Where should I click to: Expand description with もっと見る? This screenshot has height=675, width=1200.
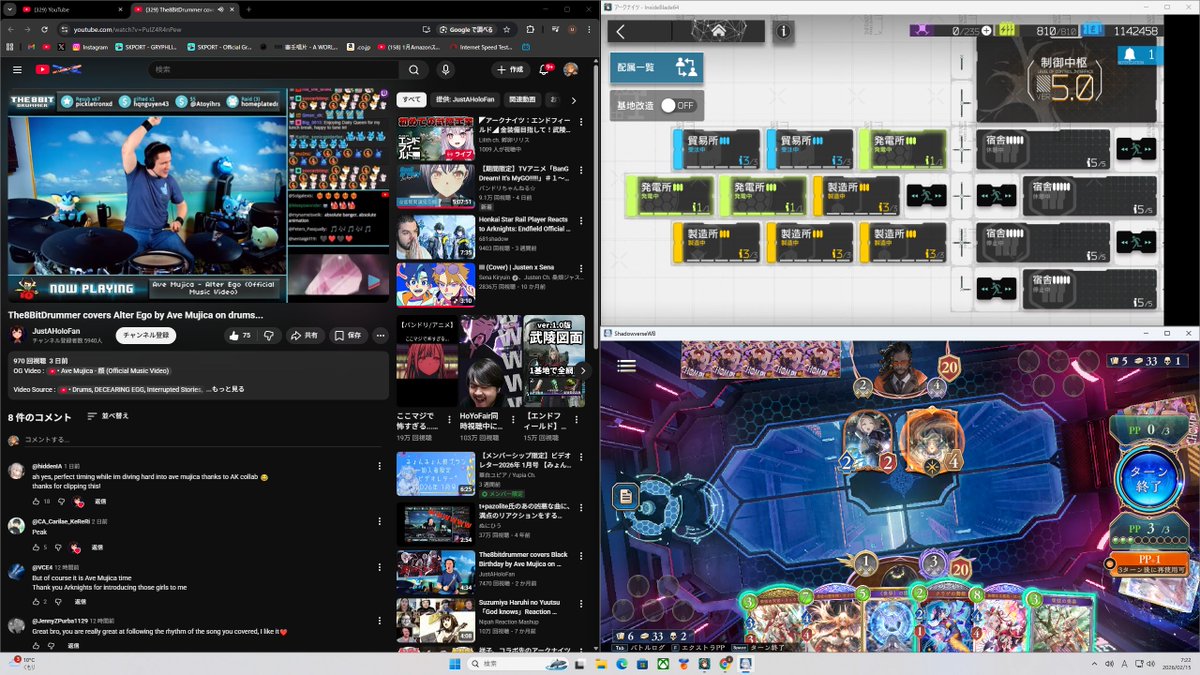click(x=229, y=389)
